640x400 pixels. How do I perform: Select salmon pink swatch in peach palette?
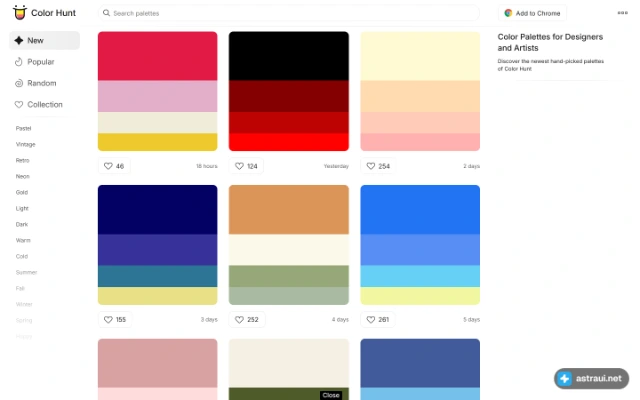click(420, 142)
